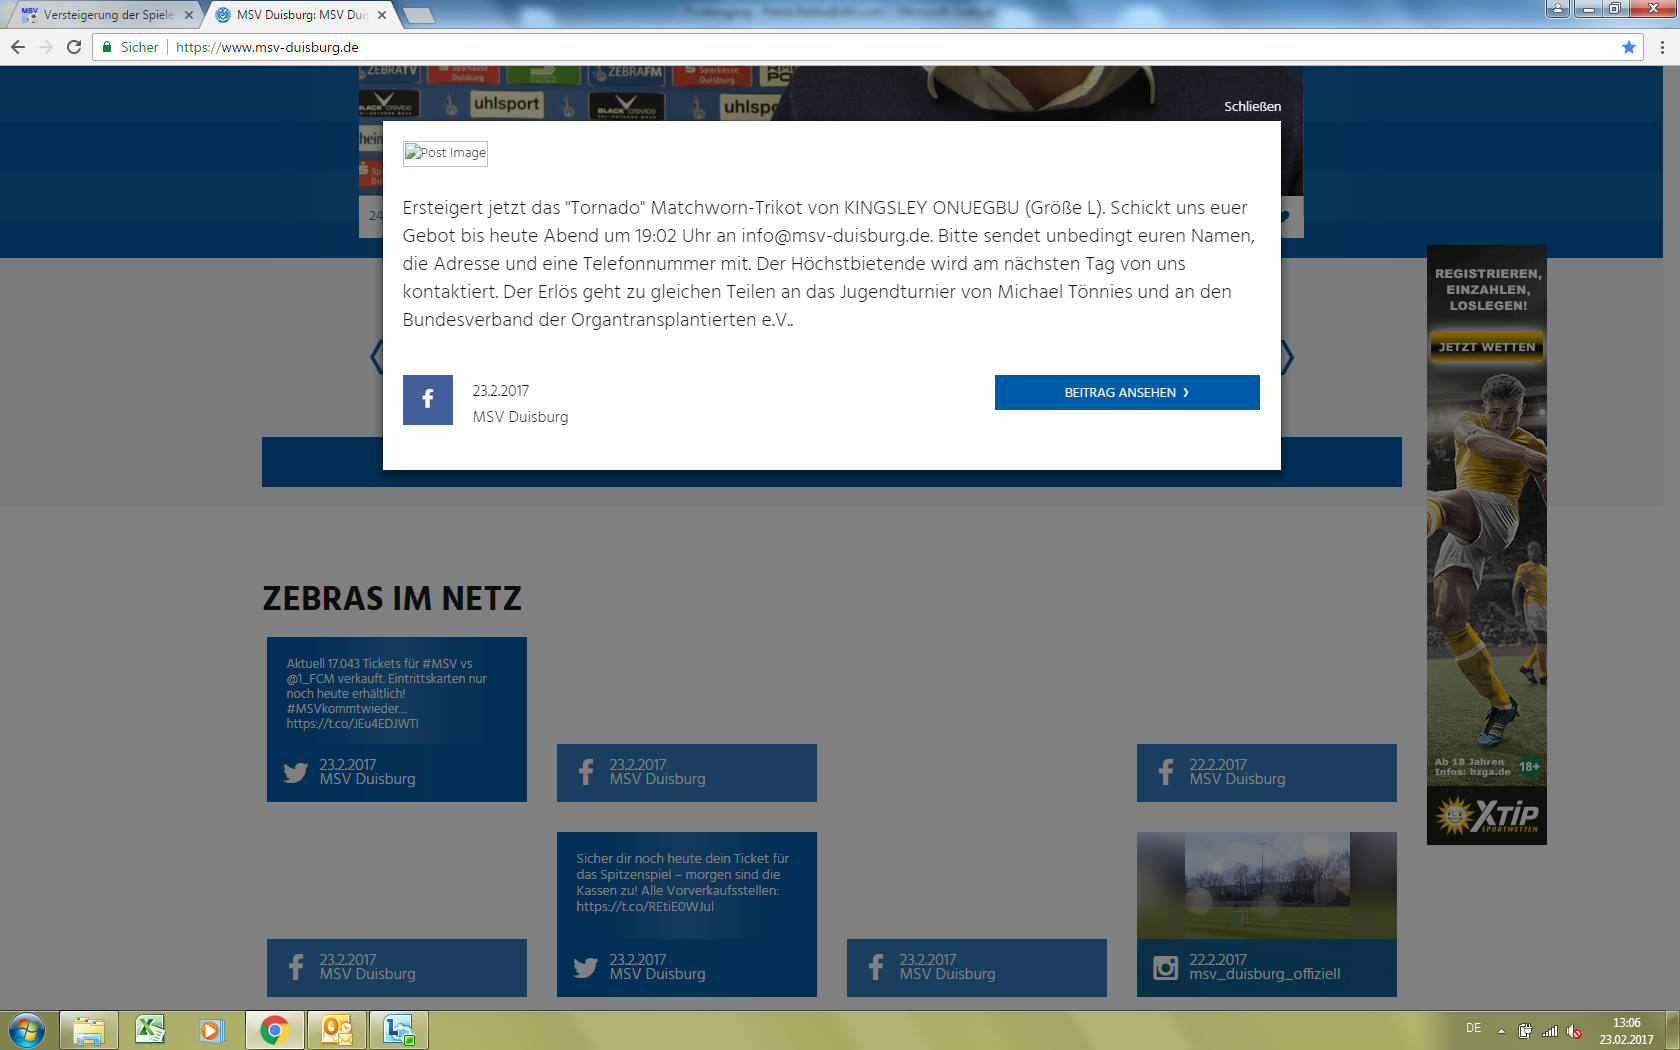This screenshot has width=1680, height=1050.
Task: Click the broken Post Image thumbnail
Action: [x=445, y=153]
